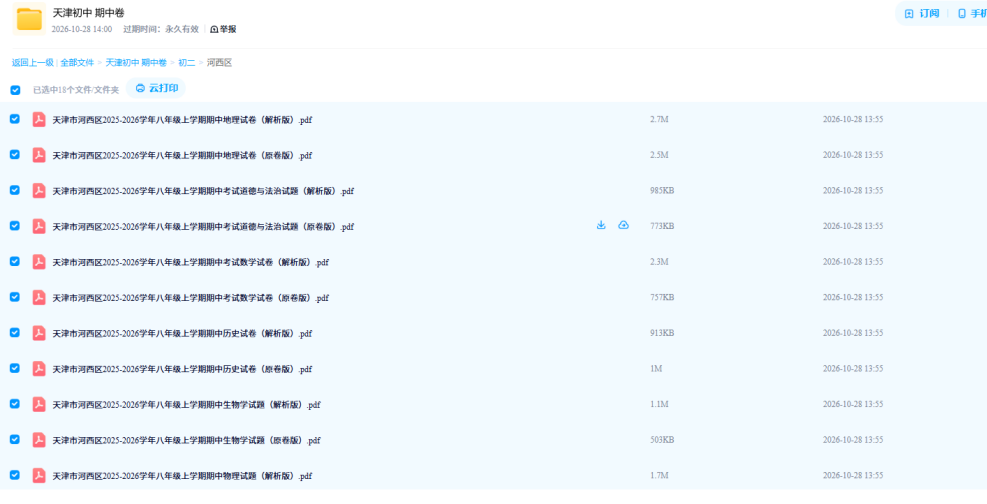This screenshot has width=987, height=504.
Task: Open 天津初中 期中卷 breadcrumb link
Action: 136,62
